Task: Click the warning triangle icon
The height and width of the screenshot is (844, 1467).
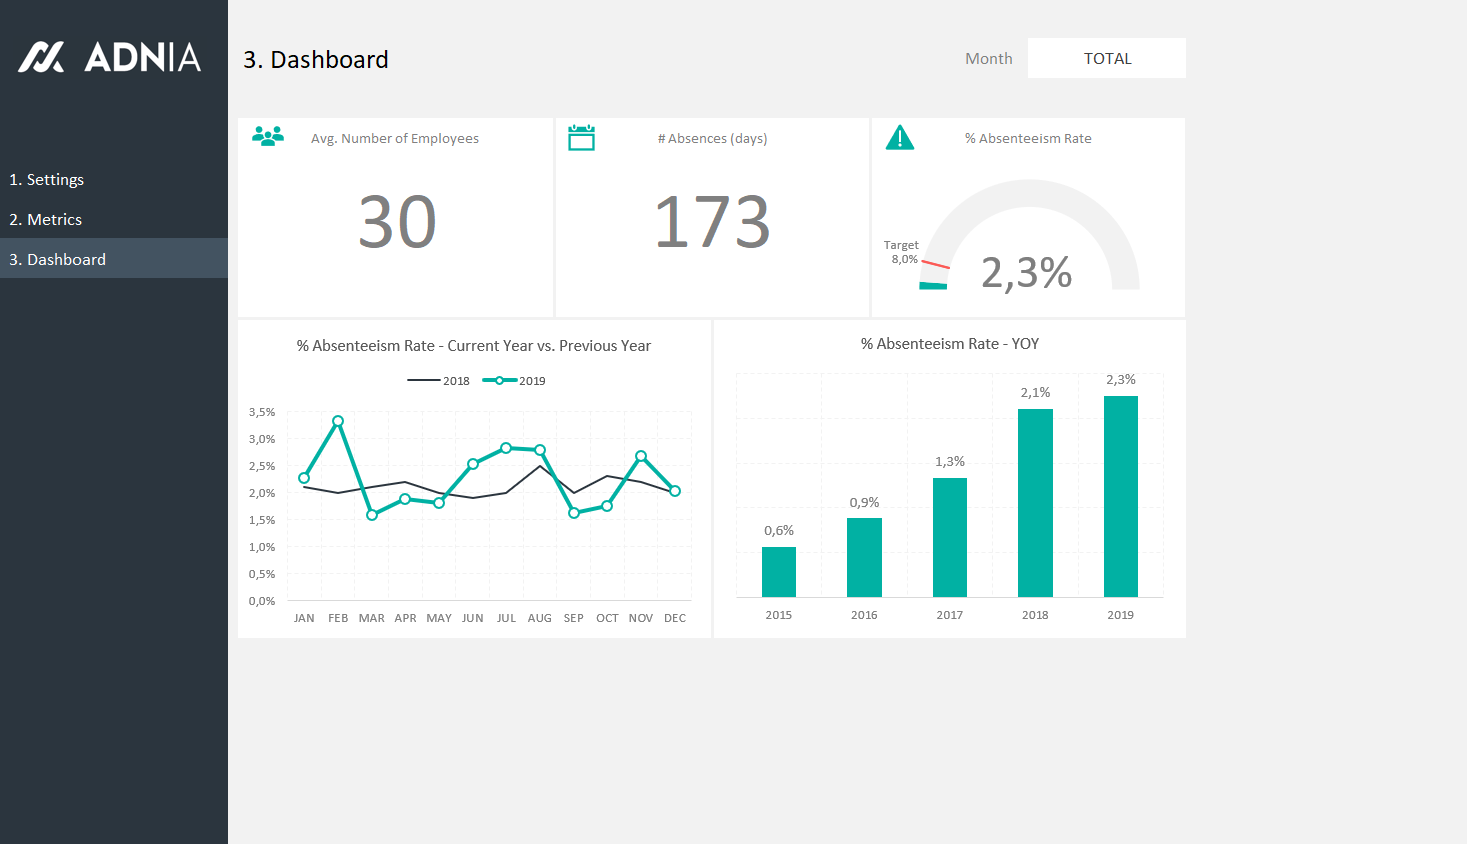Action: tap(900, 138)
